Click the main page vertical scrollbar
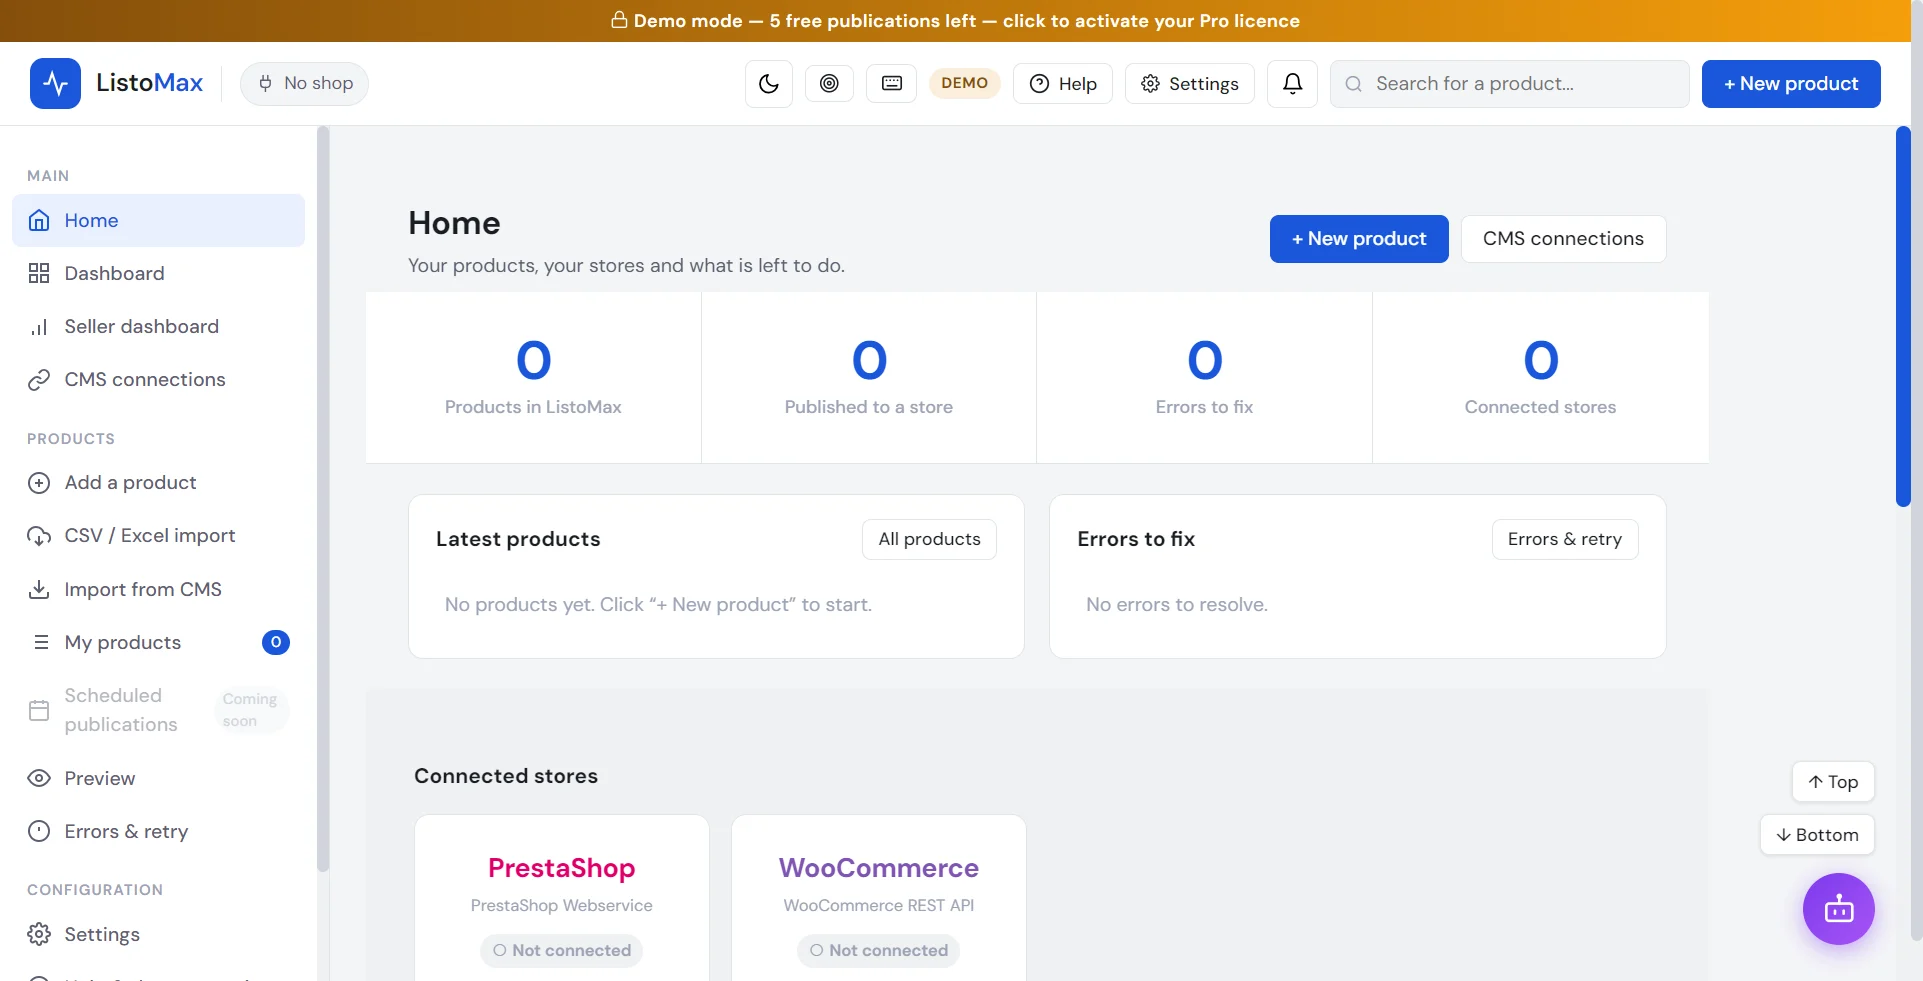The height and width of the screenshot is (981, 1923). pyautogui.click(x=1903, y=317)
